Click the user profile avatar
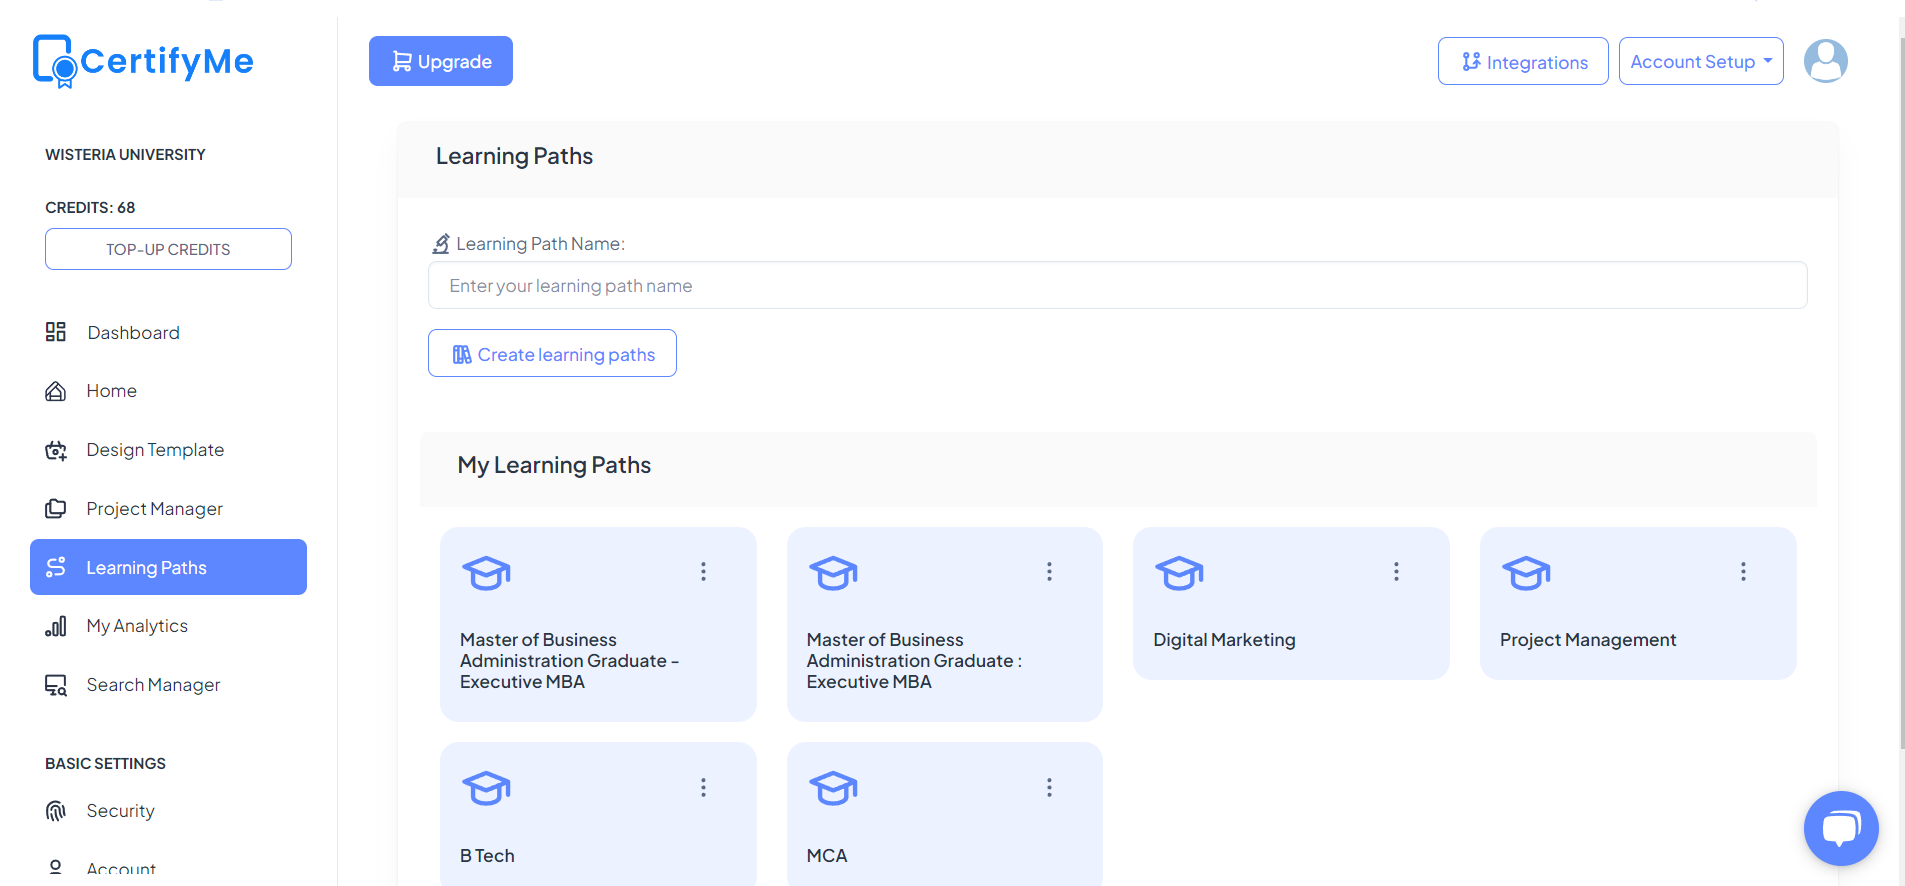Image resolution: width=1905 pixels, height=886 pixels. pos(1825,61)
